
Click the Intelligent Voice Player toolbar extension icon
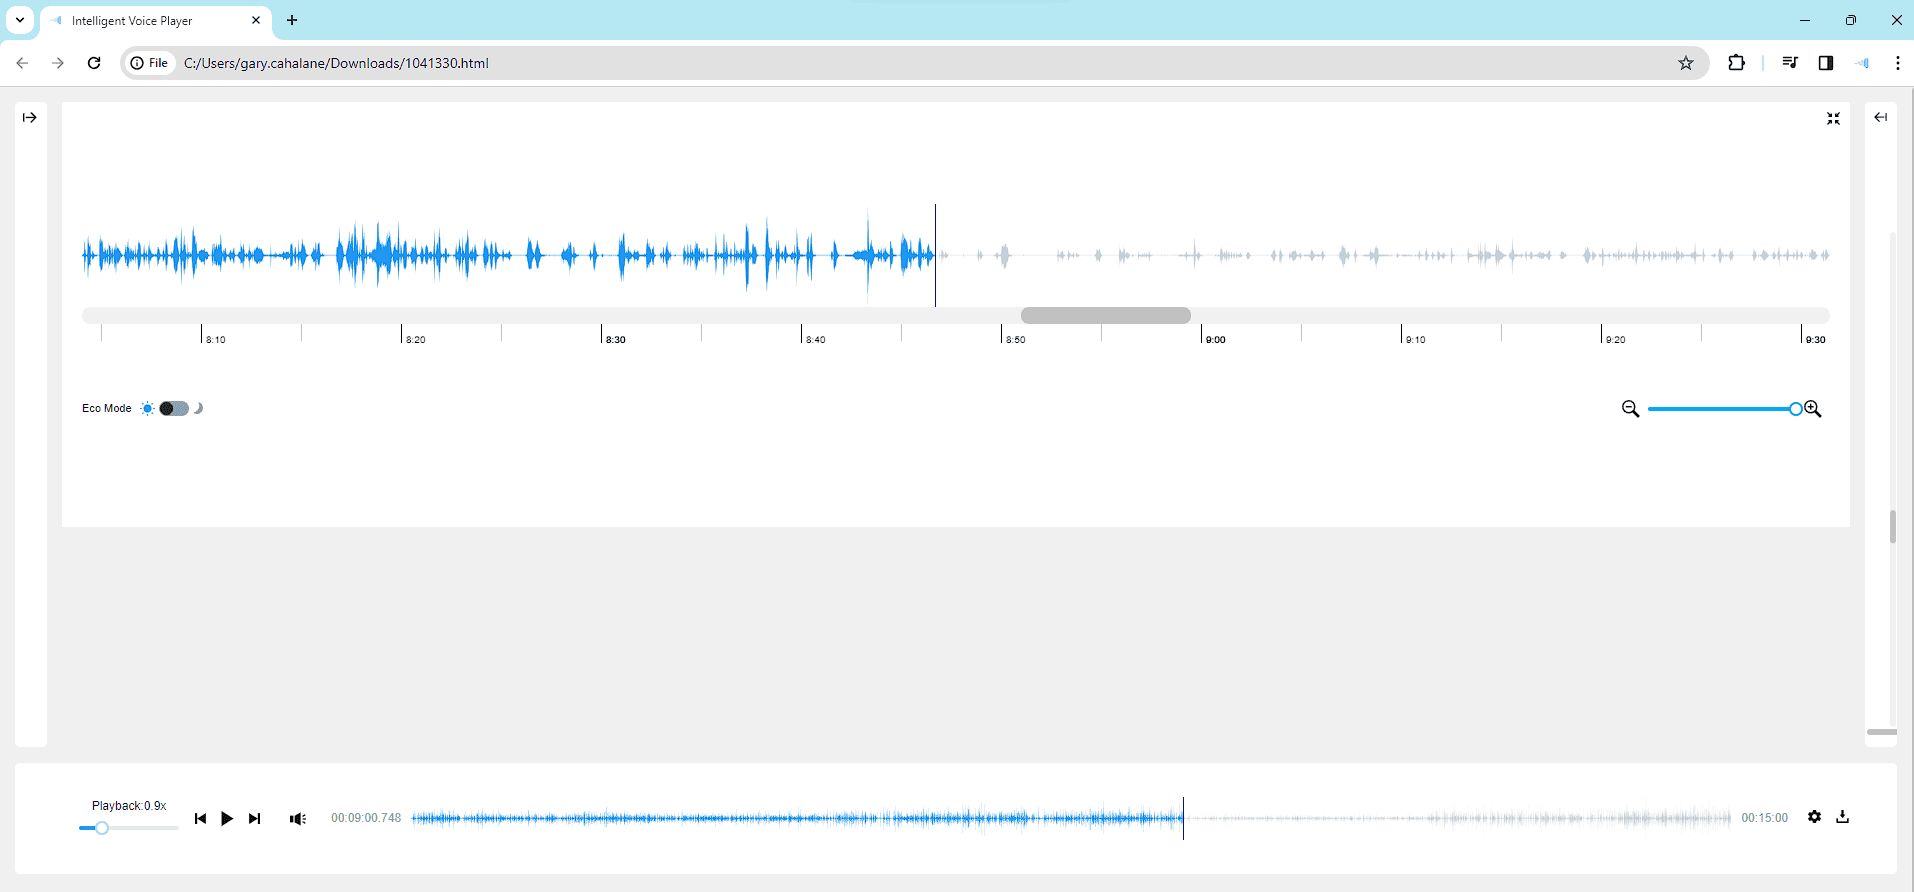click(x=1862, y=63)
